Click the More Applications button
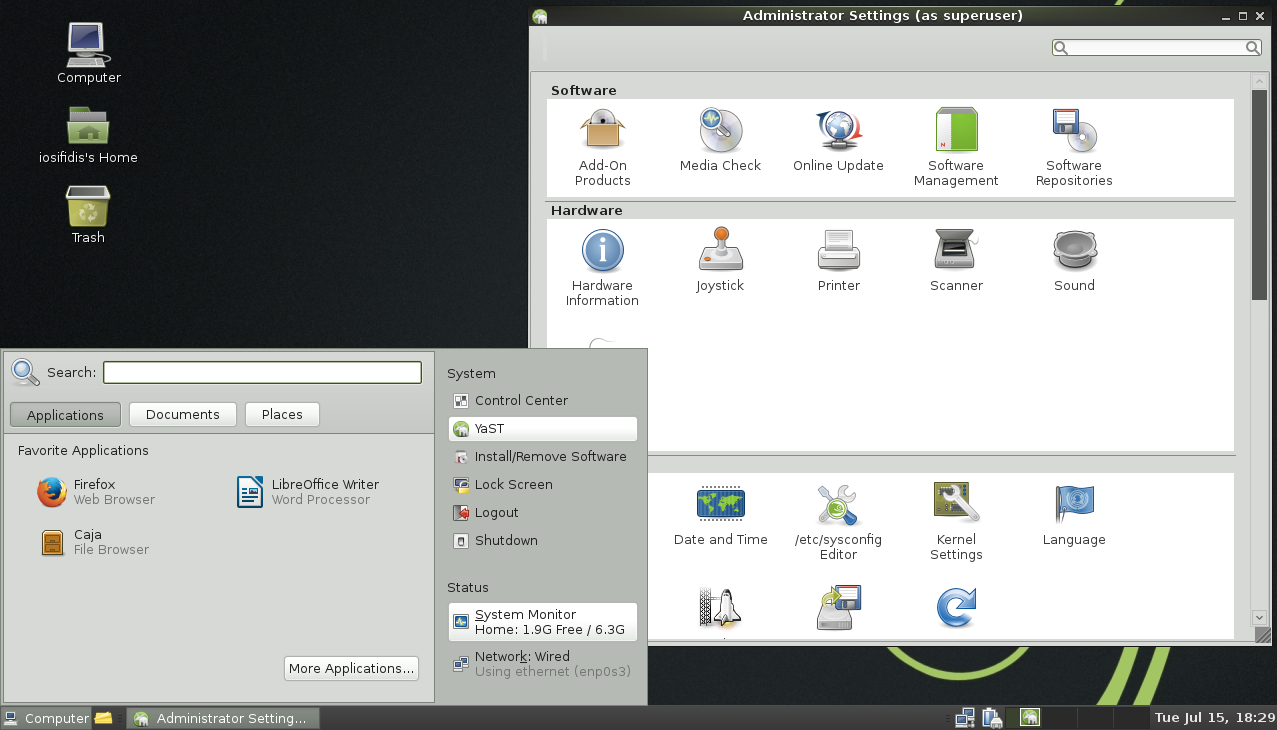Image resolution: width=1277 pixels, height=730 pixels. pyautogui.click(x=351, y=668)
